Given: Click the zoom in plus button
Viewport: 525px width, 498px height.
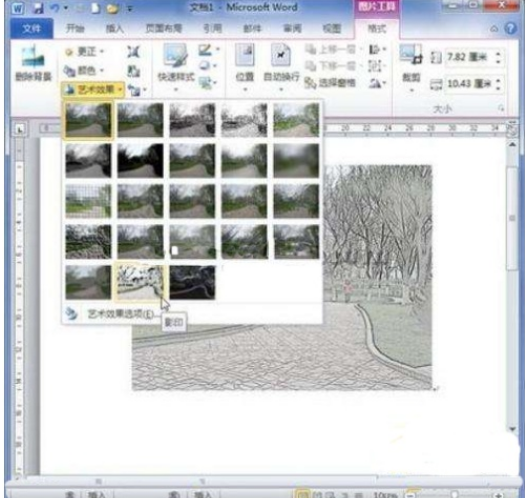Looking at the screenshot, I should (x=499, y=495).
